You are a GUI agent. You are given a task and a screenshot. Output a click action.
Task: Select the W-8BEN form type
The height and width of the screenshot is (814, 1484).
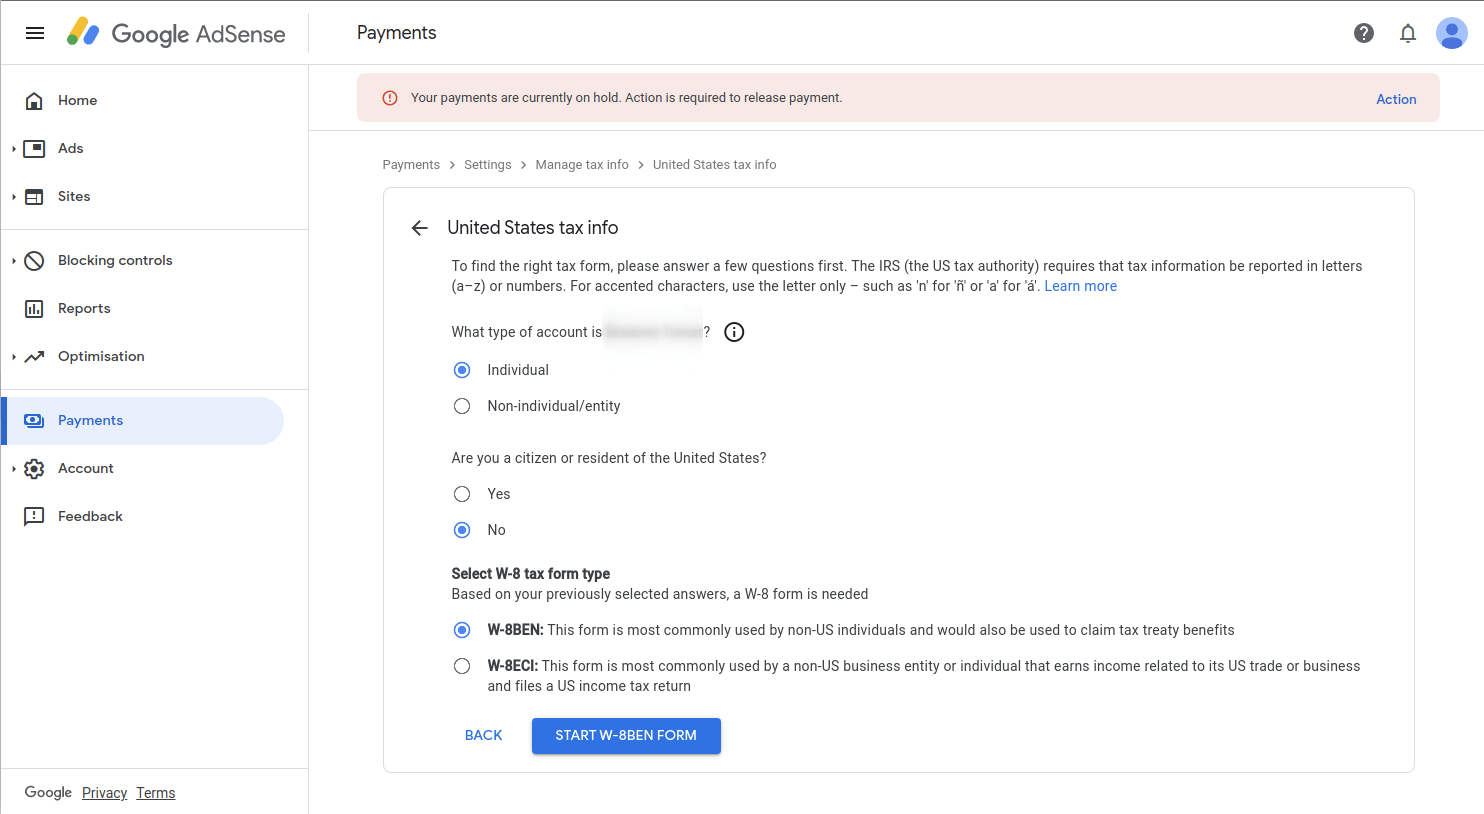tap(462, 630)
